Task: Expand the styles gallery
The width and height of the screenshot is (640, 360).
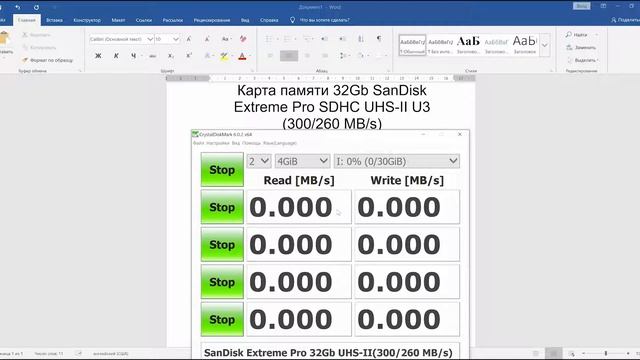Action: 545,45
